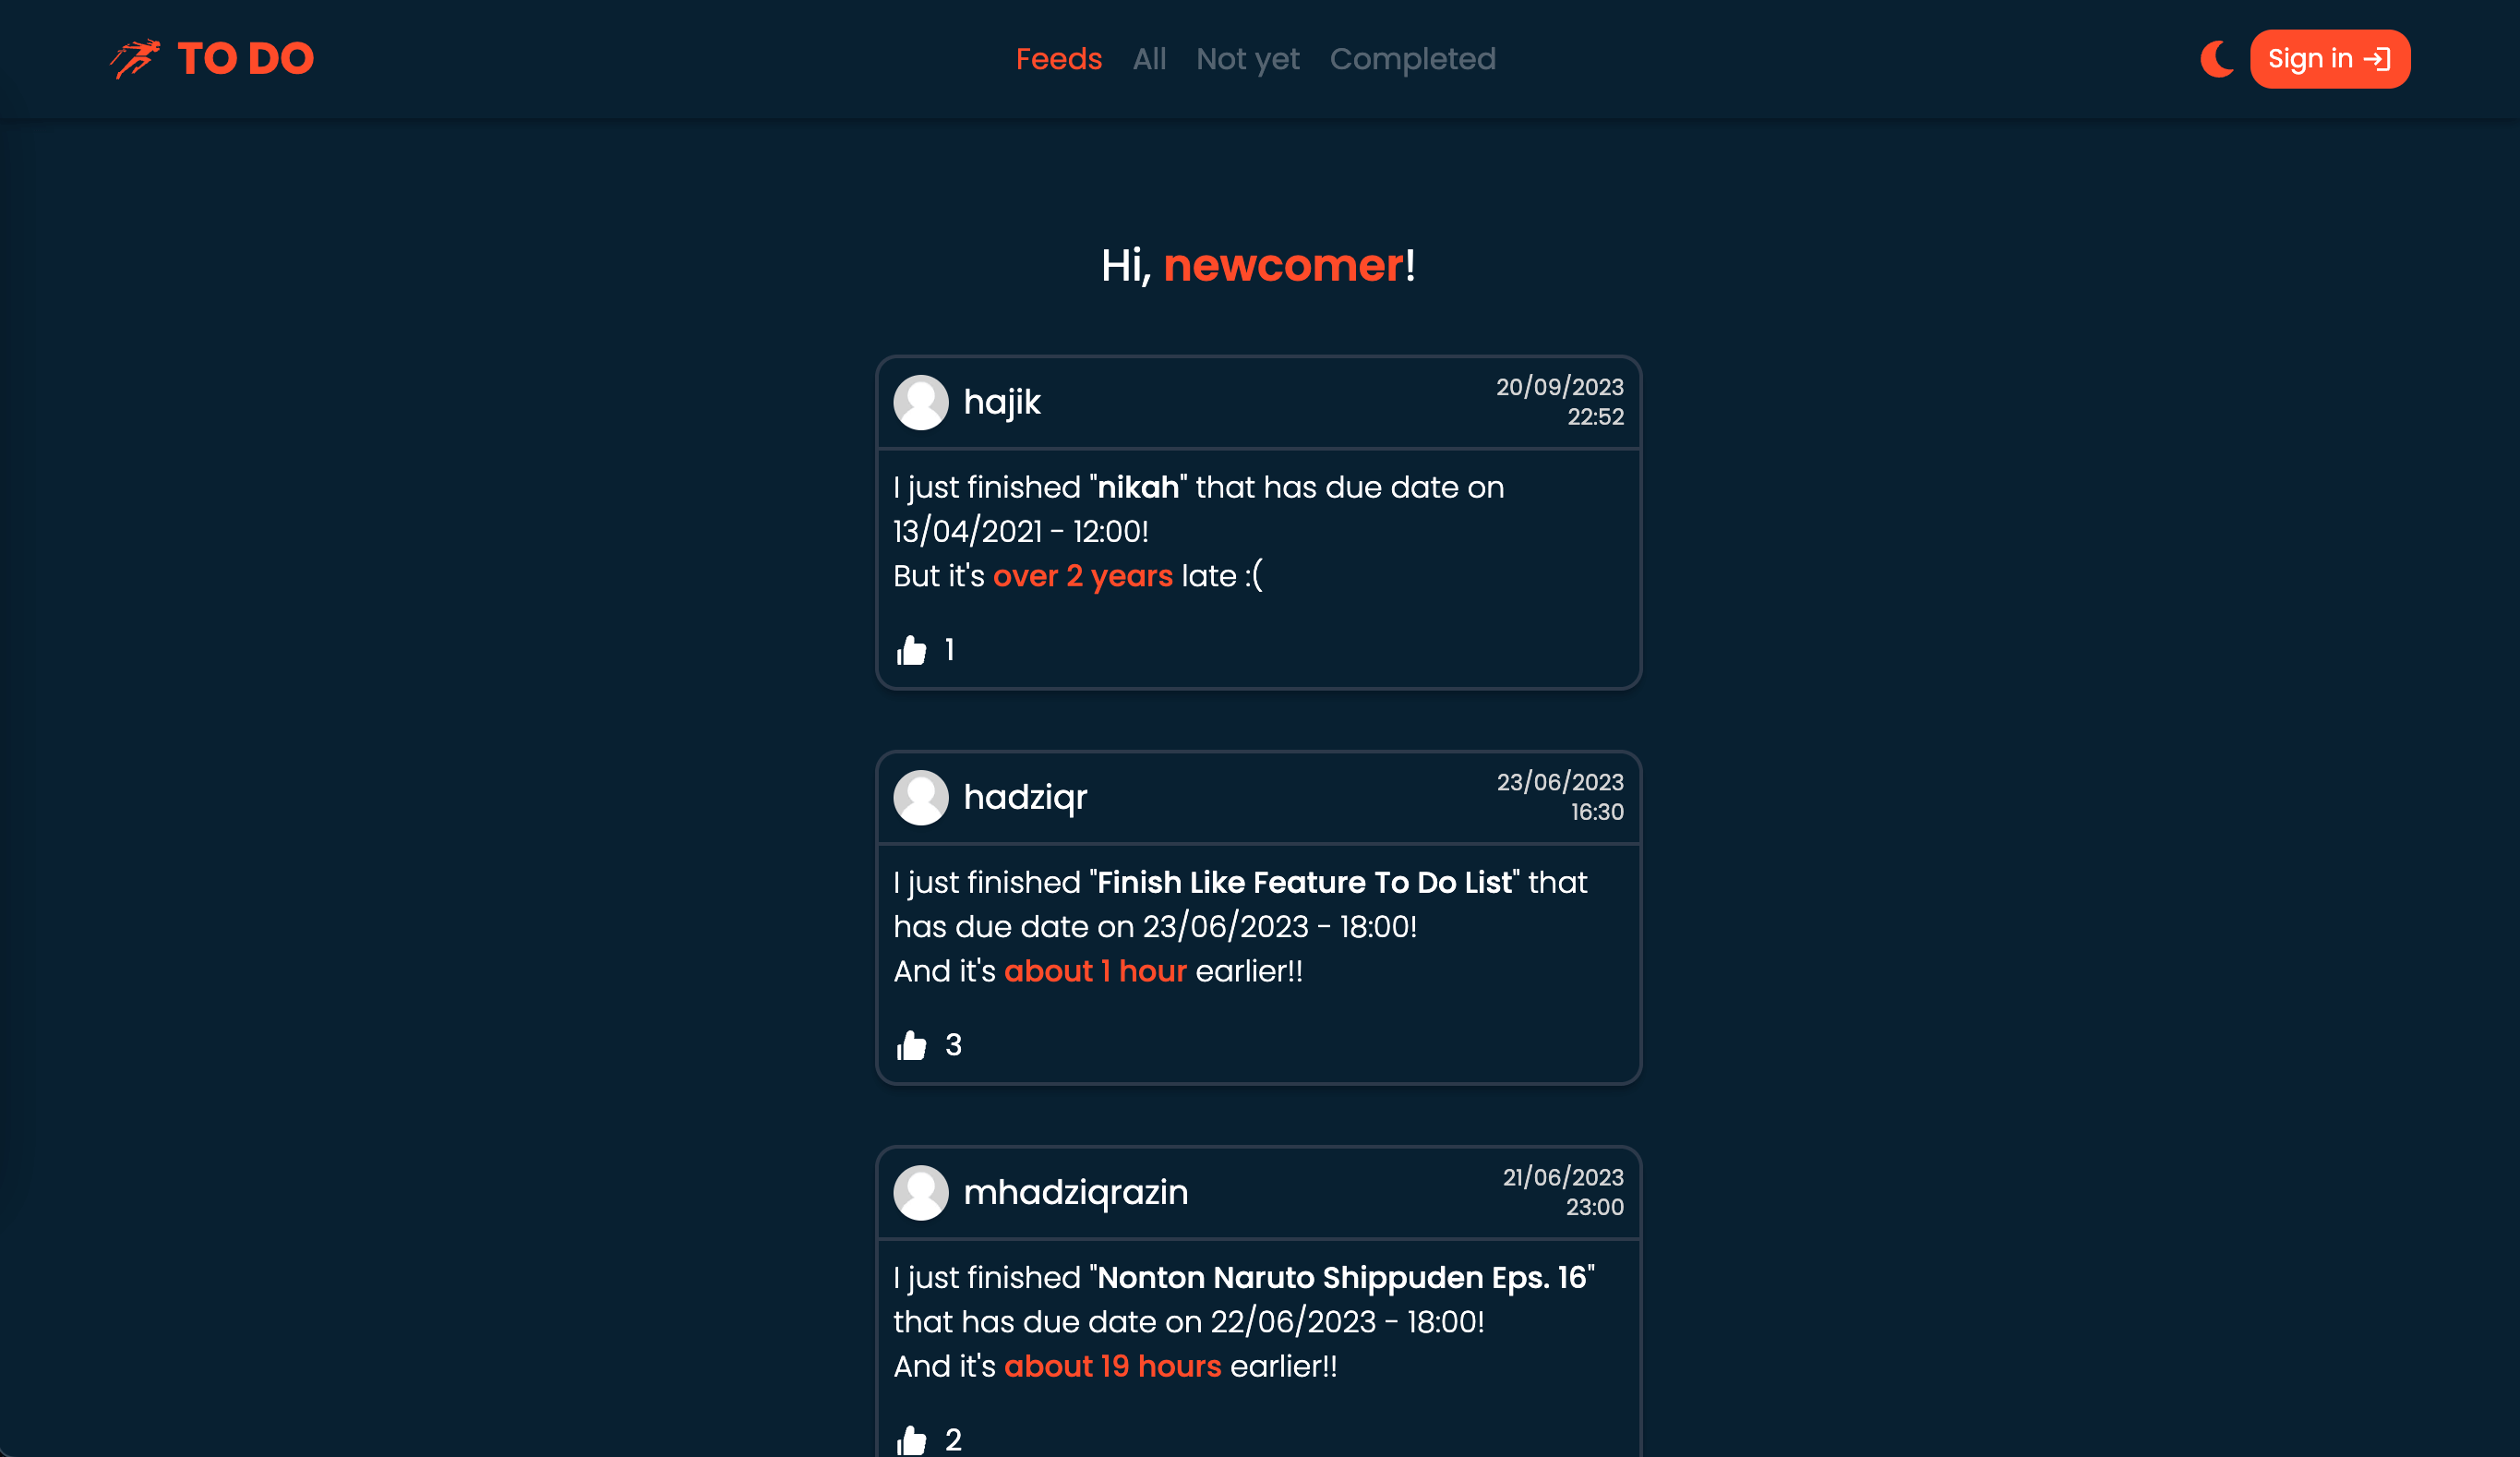The image size is (2520, 1457).
Task: Open the username hajik
Action: coord(1001,402)
